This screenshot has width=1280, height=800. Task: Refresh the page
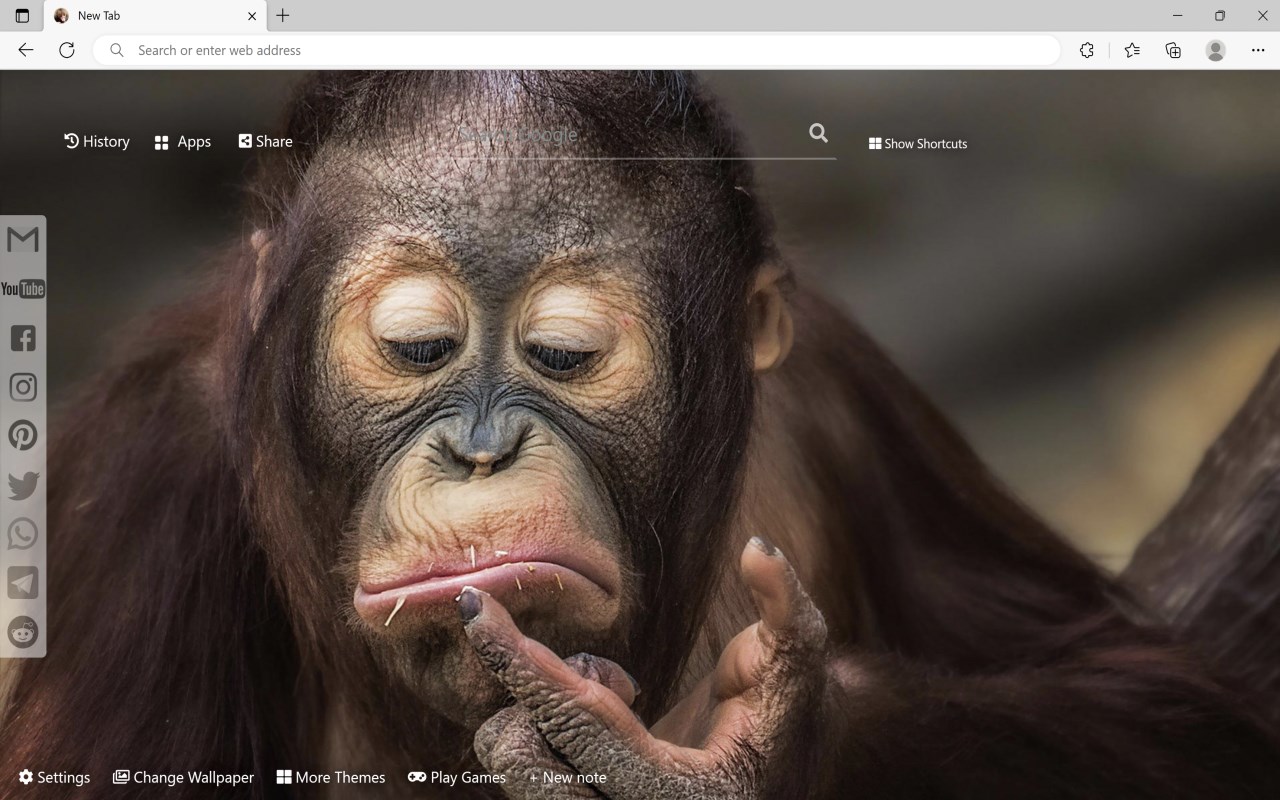[67, 50]
